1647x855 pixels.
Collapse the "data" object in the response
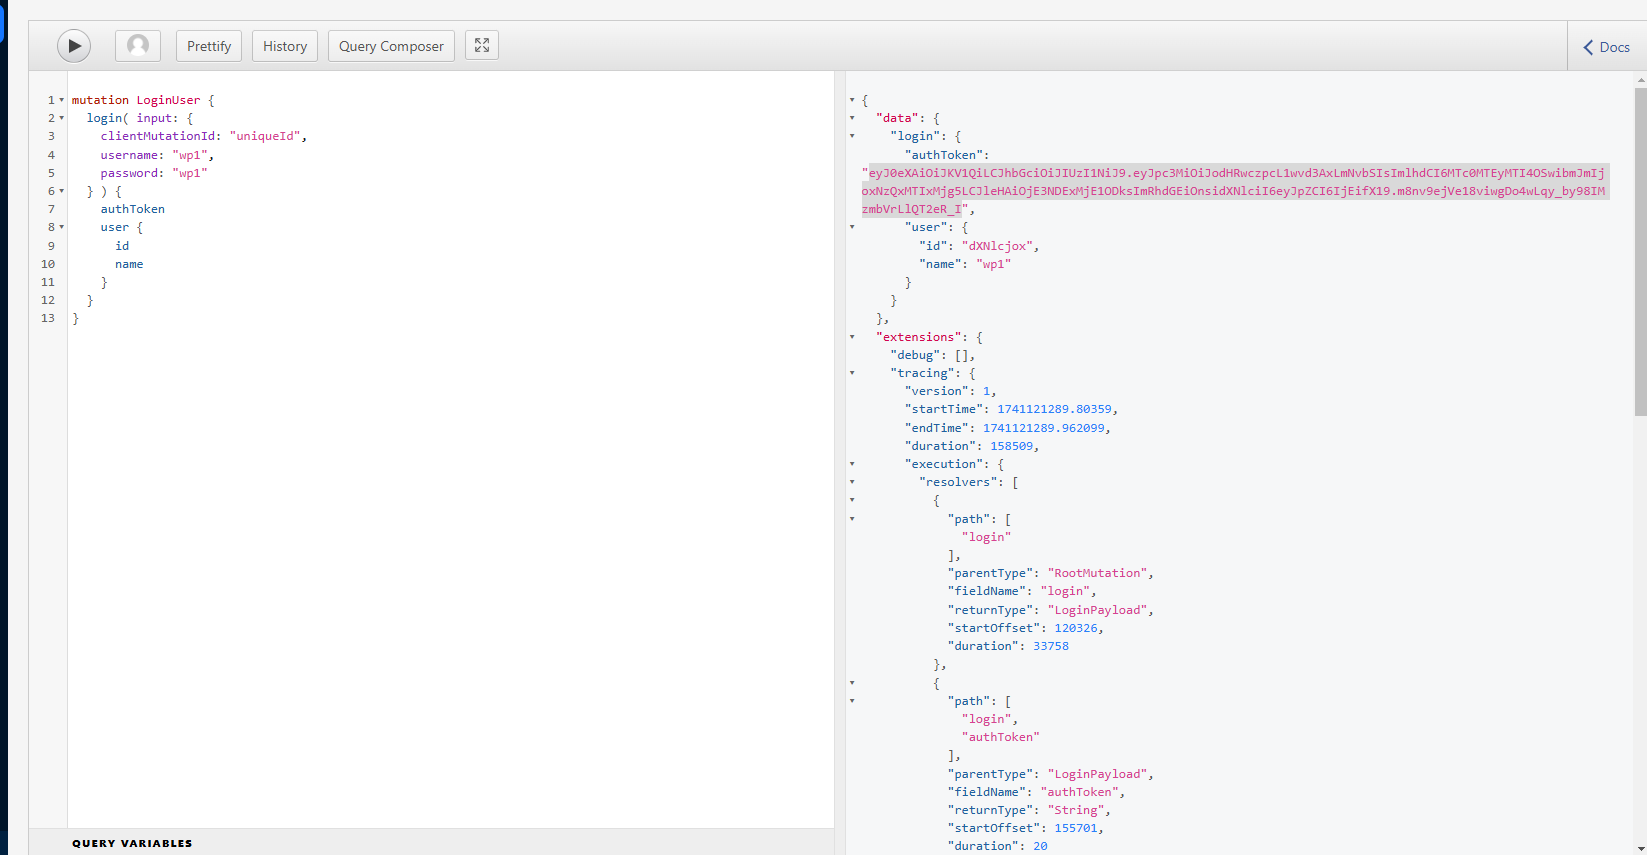tap(852, 118)
